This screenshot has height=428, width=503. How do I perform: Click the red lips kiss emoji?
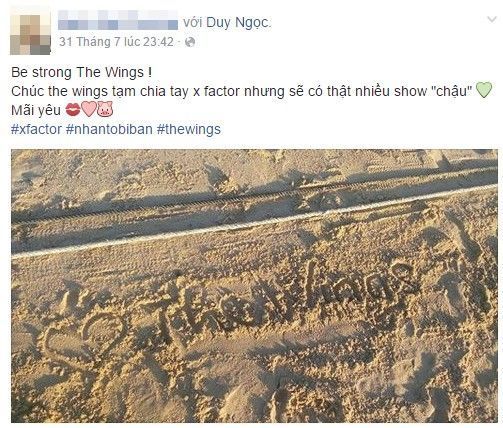(73, 109)
